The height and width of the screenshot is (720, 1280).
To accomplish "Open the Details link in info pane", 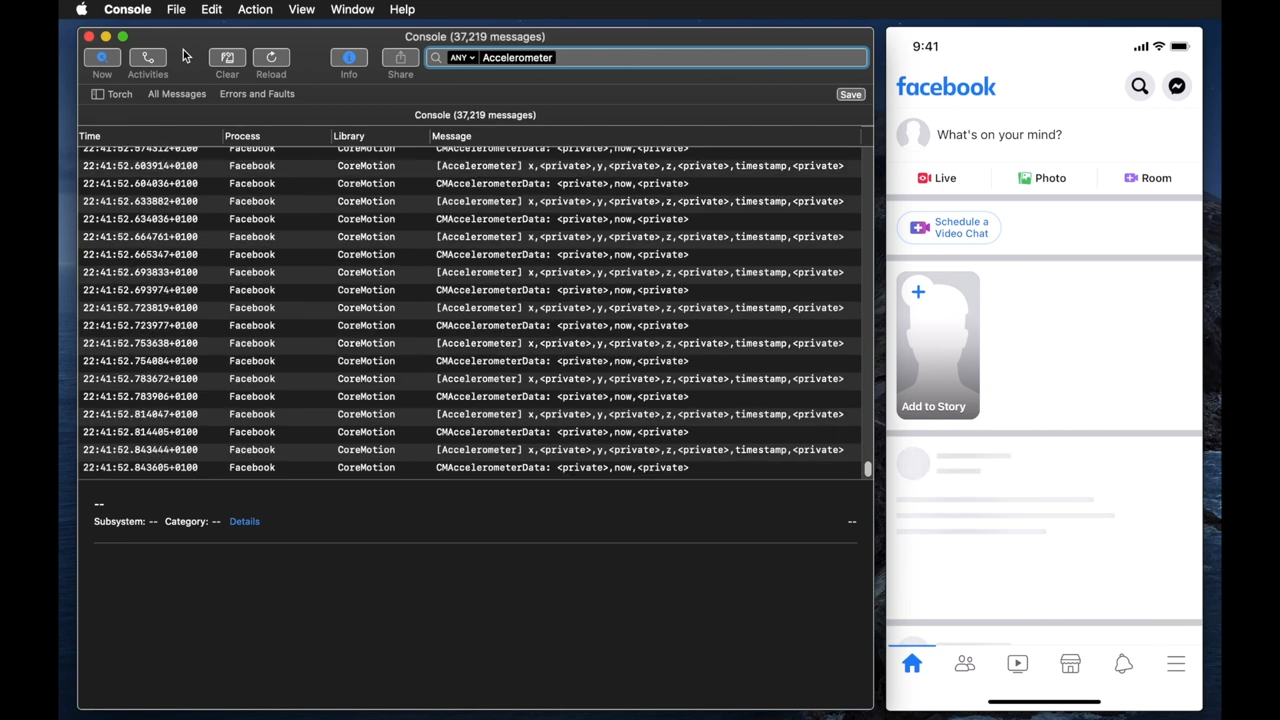I will [244, 521].
